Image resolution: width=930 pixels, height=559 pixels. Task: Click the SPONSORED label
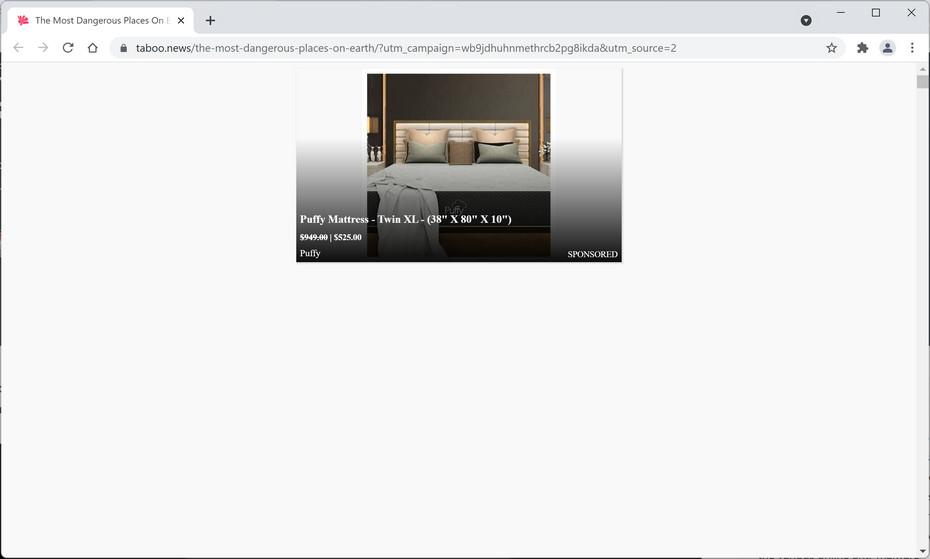tap(593, 254)
